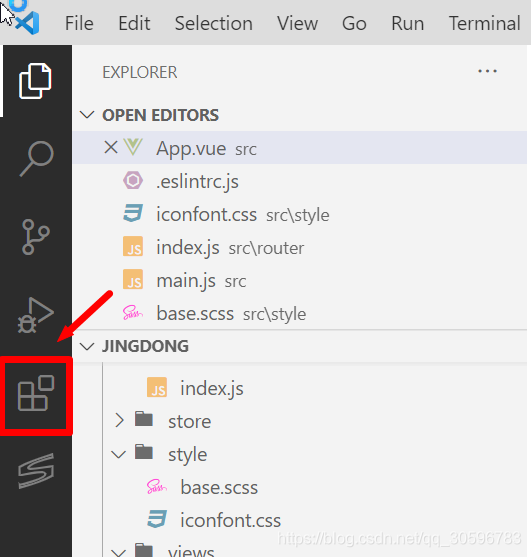The width and height of the screenshot is (531, 557).
Task: Open the Explorer more actions ellipsis
Action: [x=487, y=71]
